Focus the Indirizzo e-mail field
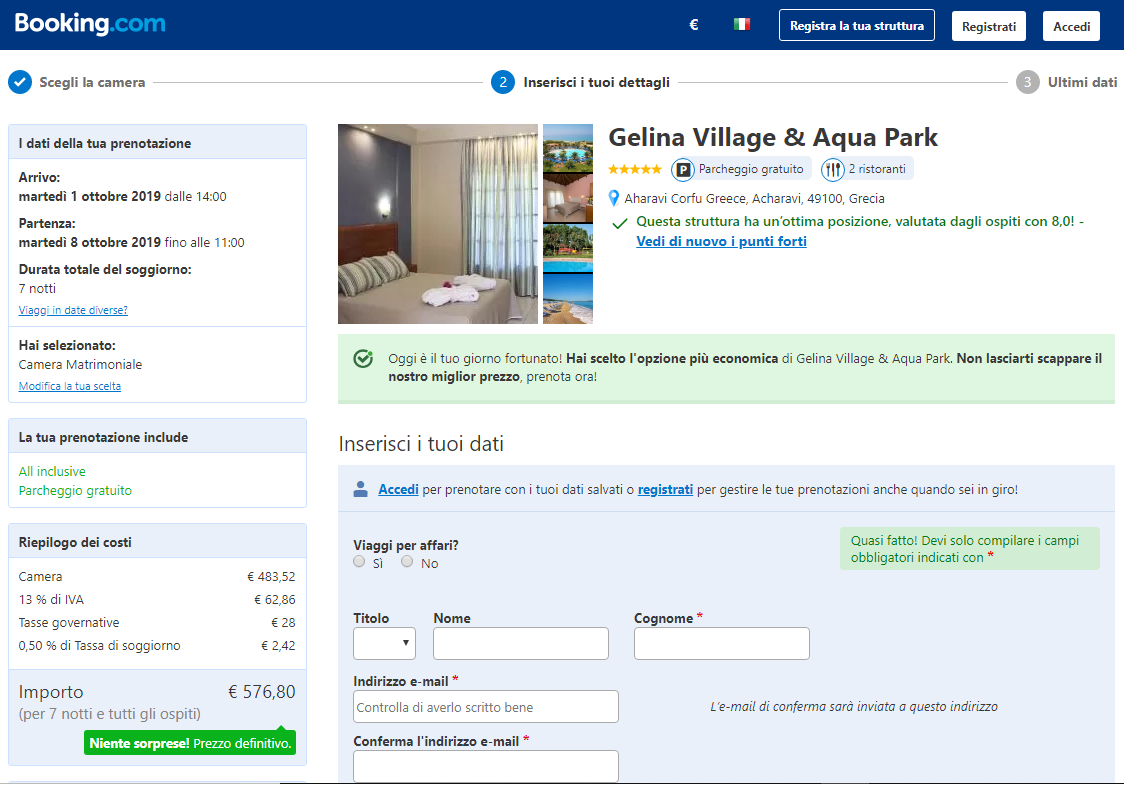 tap(486, 707)
